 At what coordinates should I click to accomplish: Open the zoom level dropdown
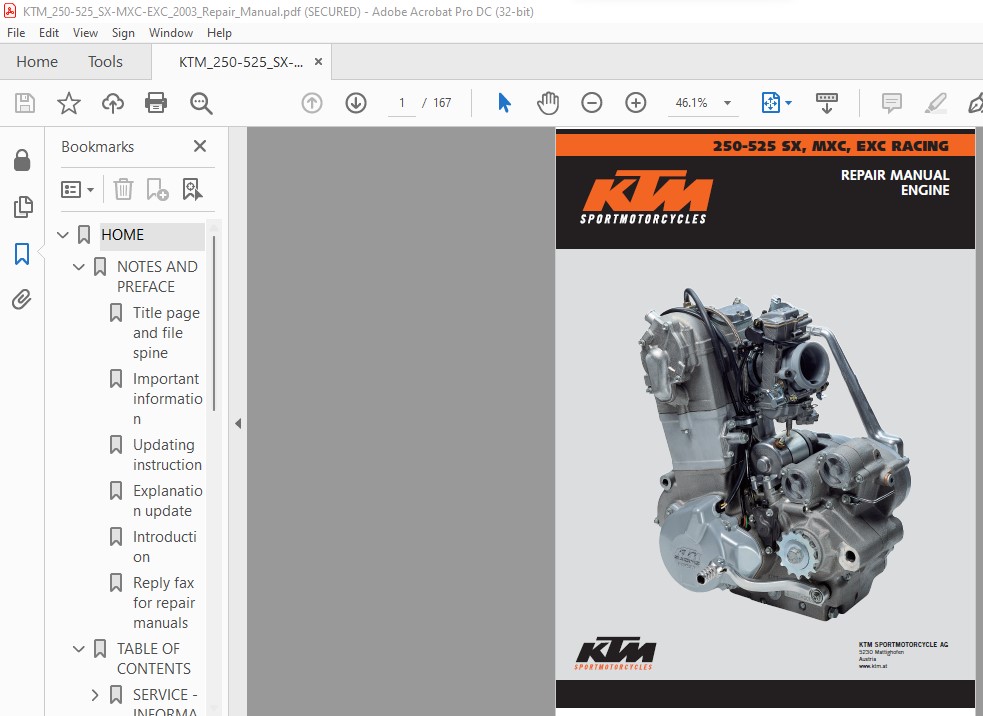tap(727, 103)
